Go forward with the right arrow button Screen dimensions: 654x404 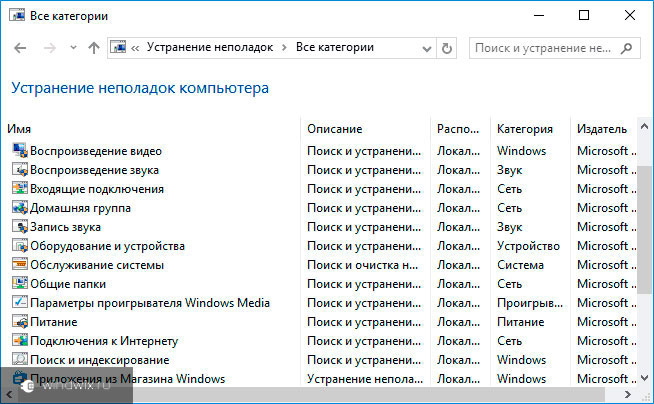pyautogui.click(x=50, y=48)
